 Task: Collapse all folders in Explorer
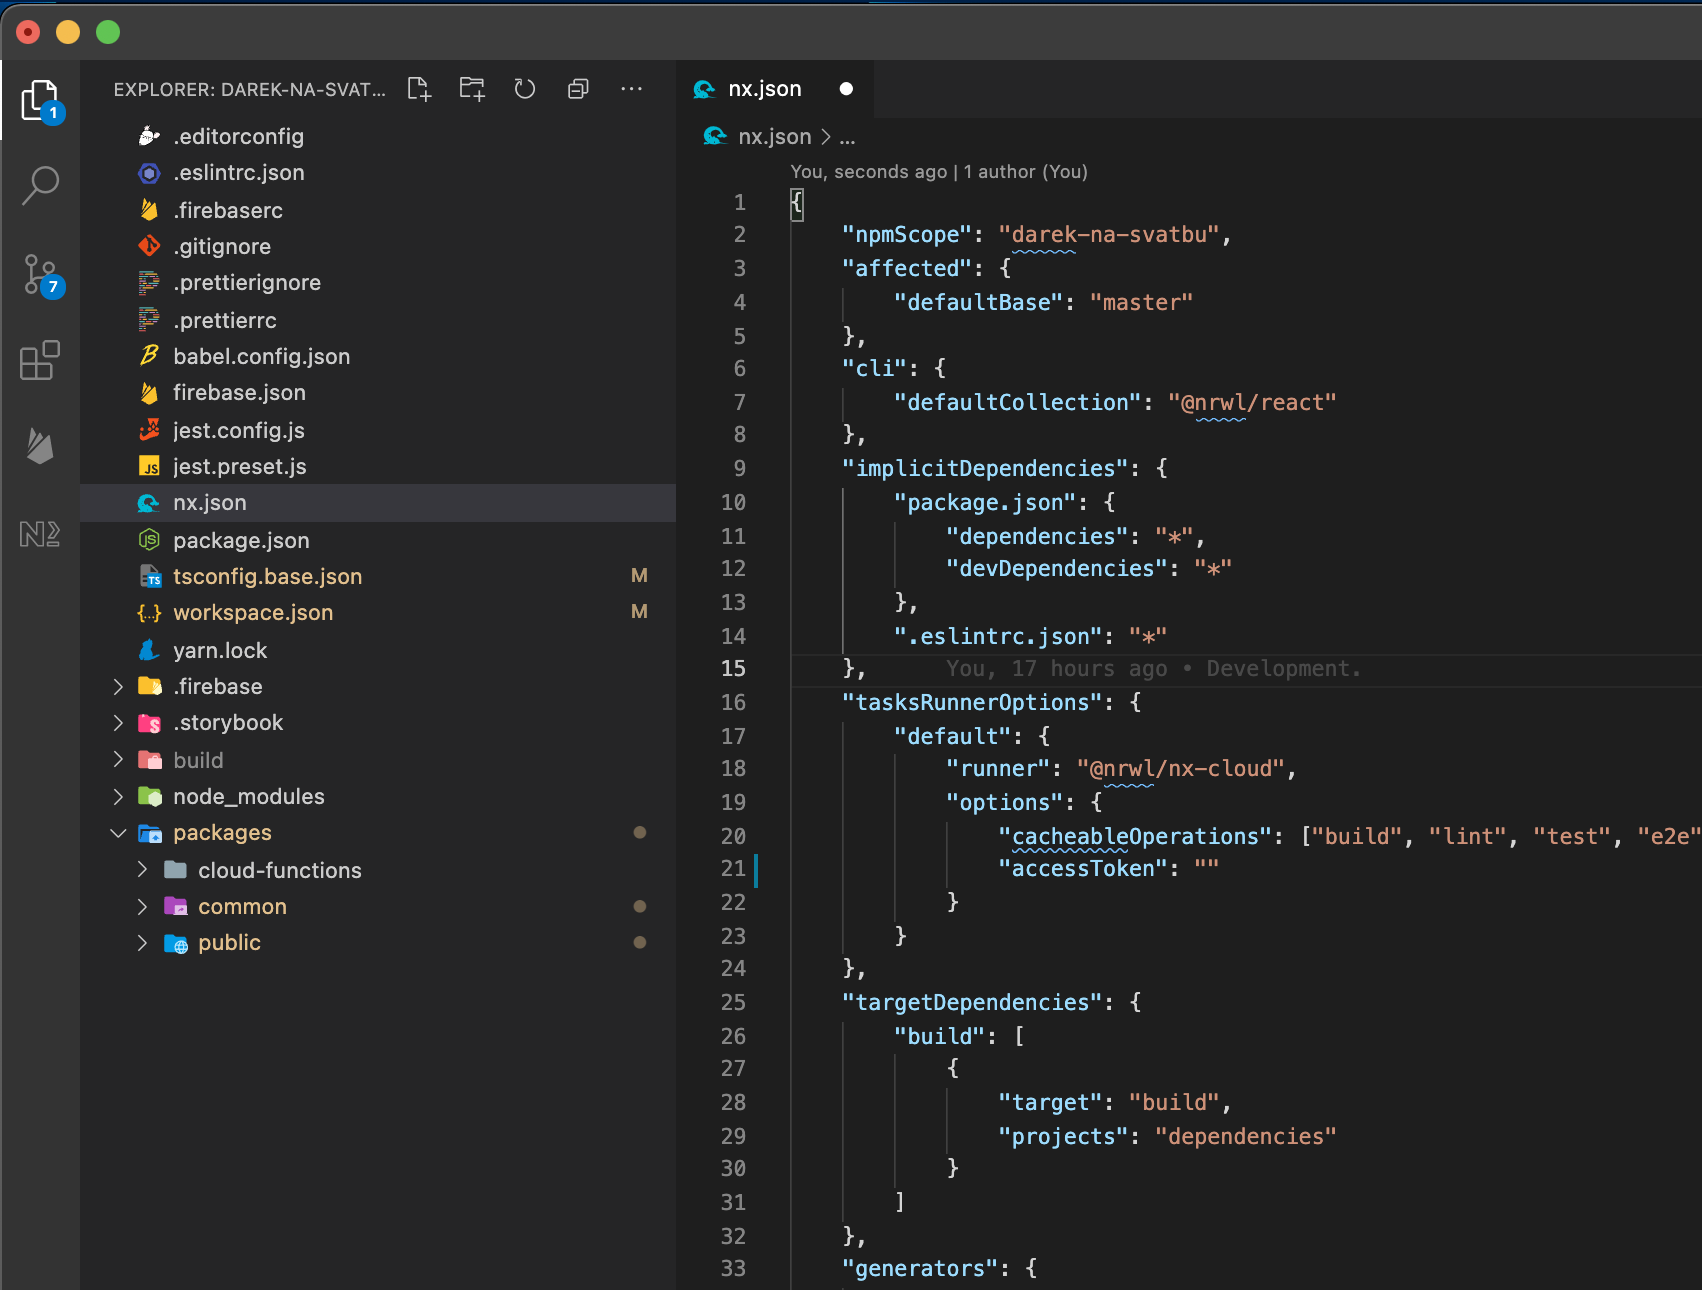578,89
